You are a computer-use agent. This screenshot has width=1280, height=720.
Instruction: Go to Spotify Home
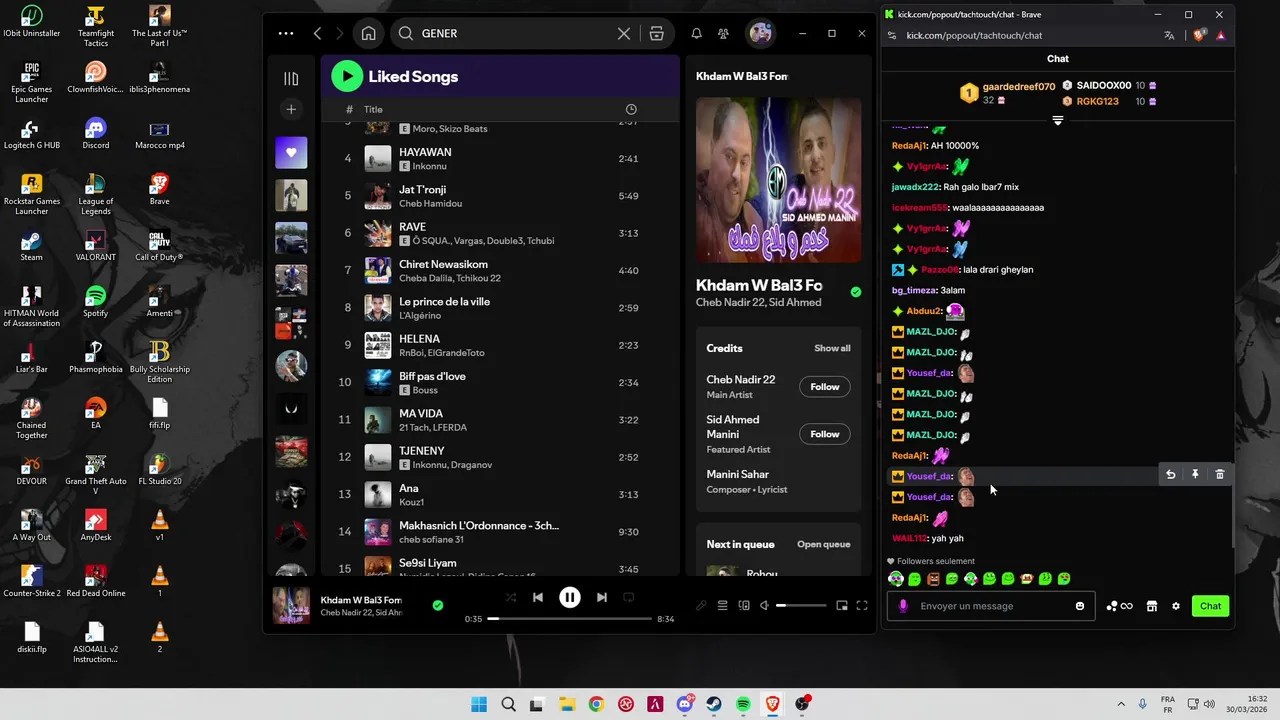(369, 33)
